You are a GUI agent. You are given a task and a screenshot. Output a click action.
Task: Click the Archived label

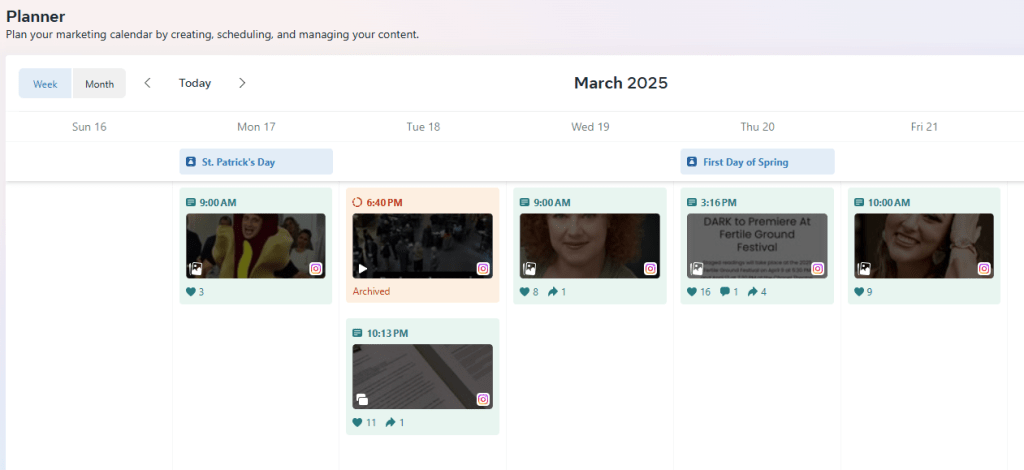(x=371, y=291)
